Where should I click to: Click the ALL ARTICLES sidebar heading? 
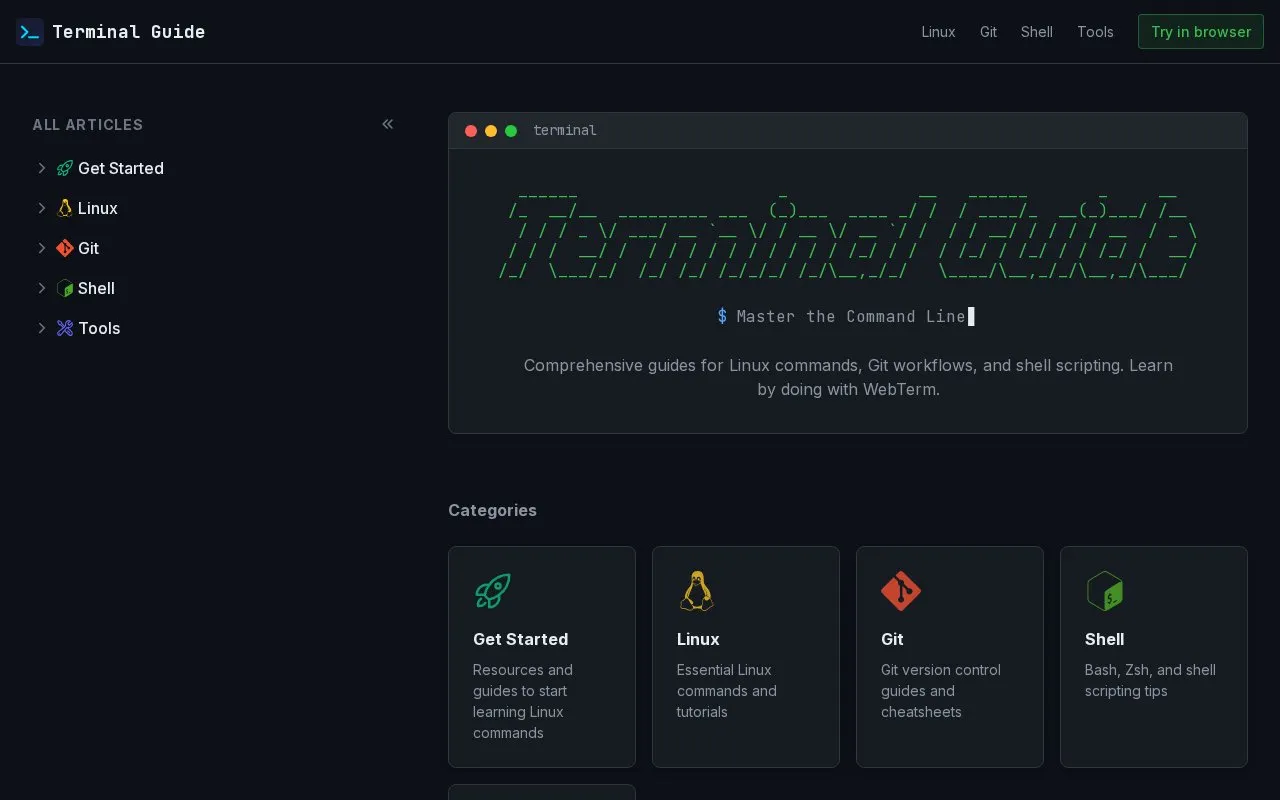point(88,125)
